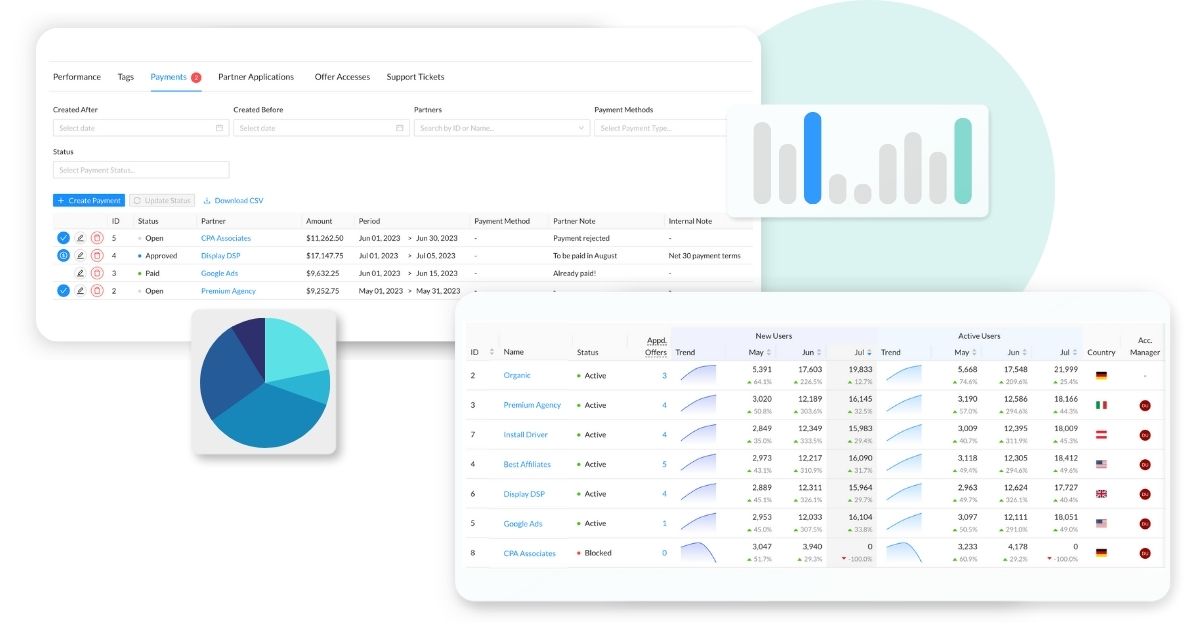Open the Partners search dropdown

coord(502,128)
